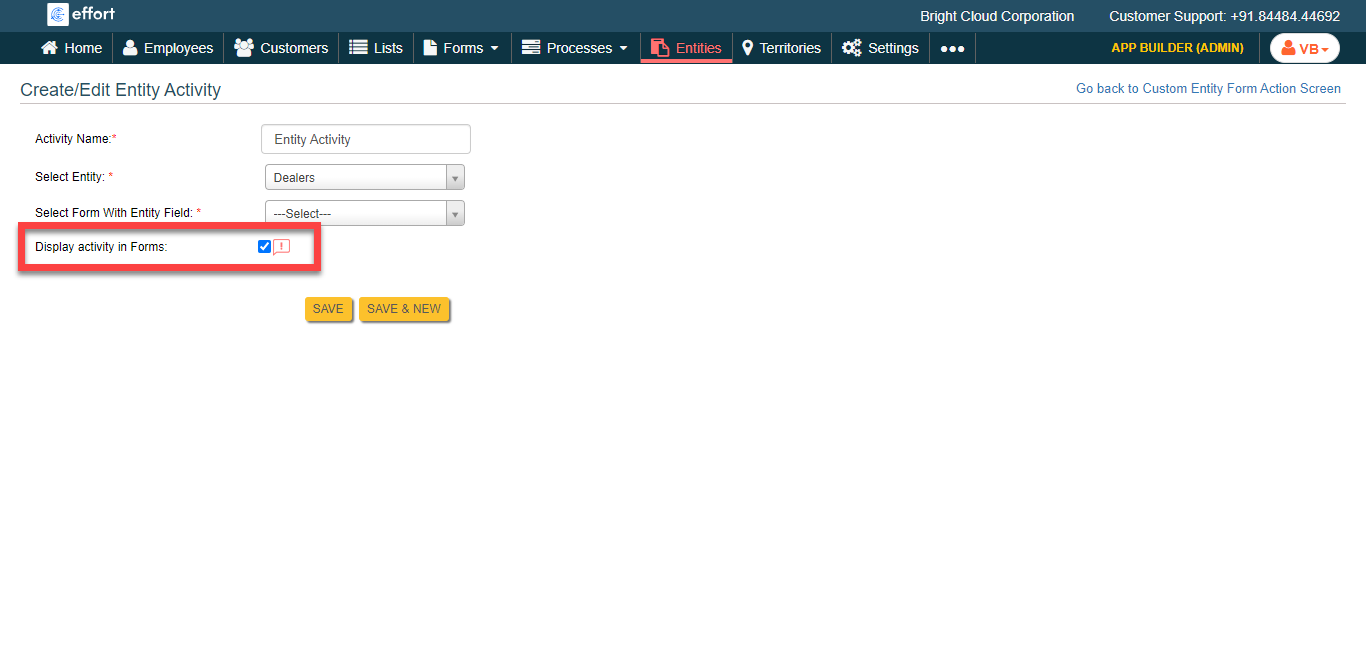Screen dimensions: 1366x657
Task: Click the Activity Name input field
Action: (365, 138)
